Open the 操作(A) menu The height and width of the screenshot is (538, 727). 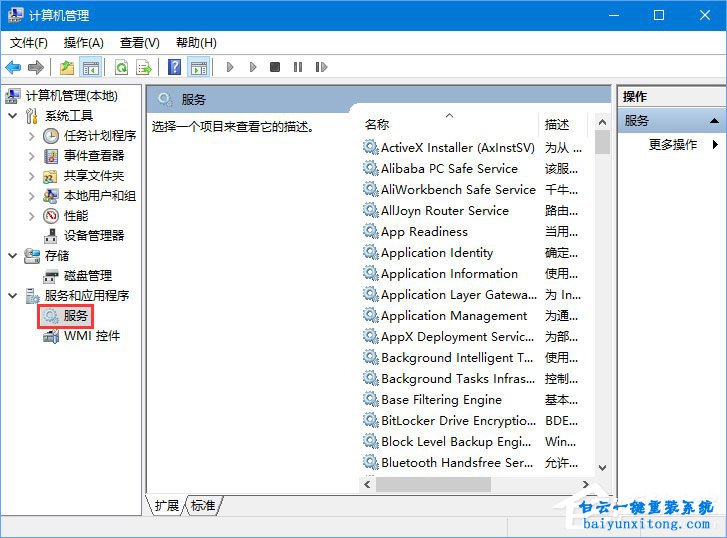coord(84,43)
